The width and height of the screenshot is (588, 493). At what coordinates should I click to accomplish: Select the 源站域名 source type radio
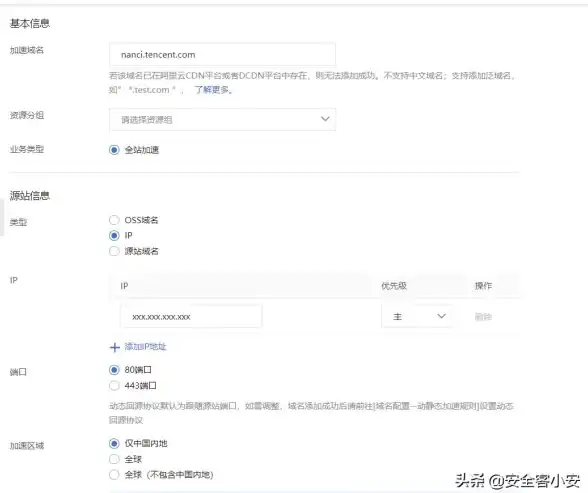(x=114, y=251)
